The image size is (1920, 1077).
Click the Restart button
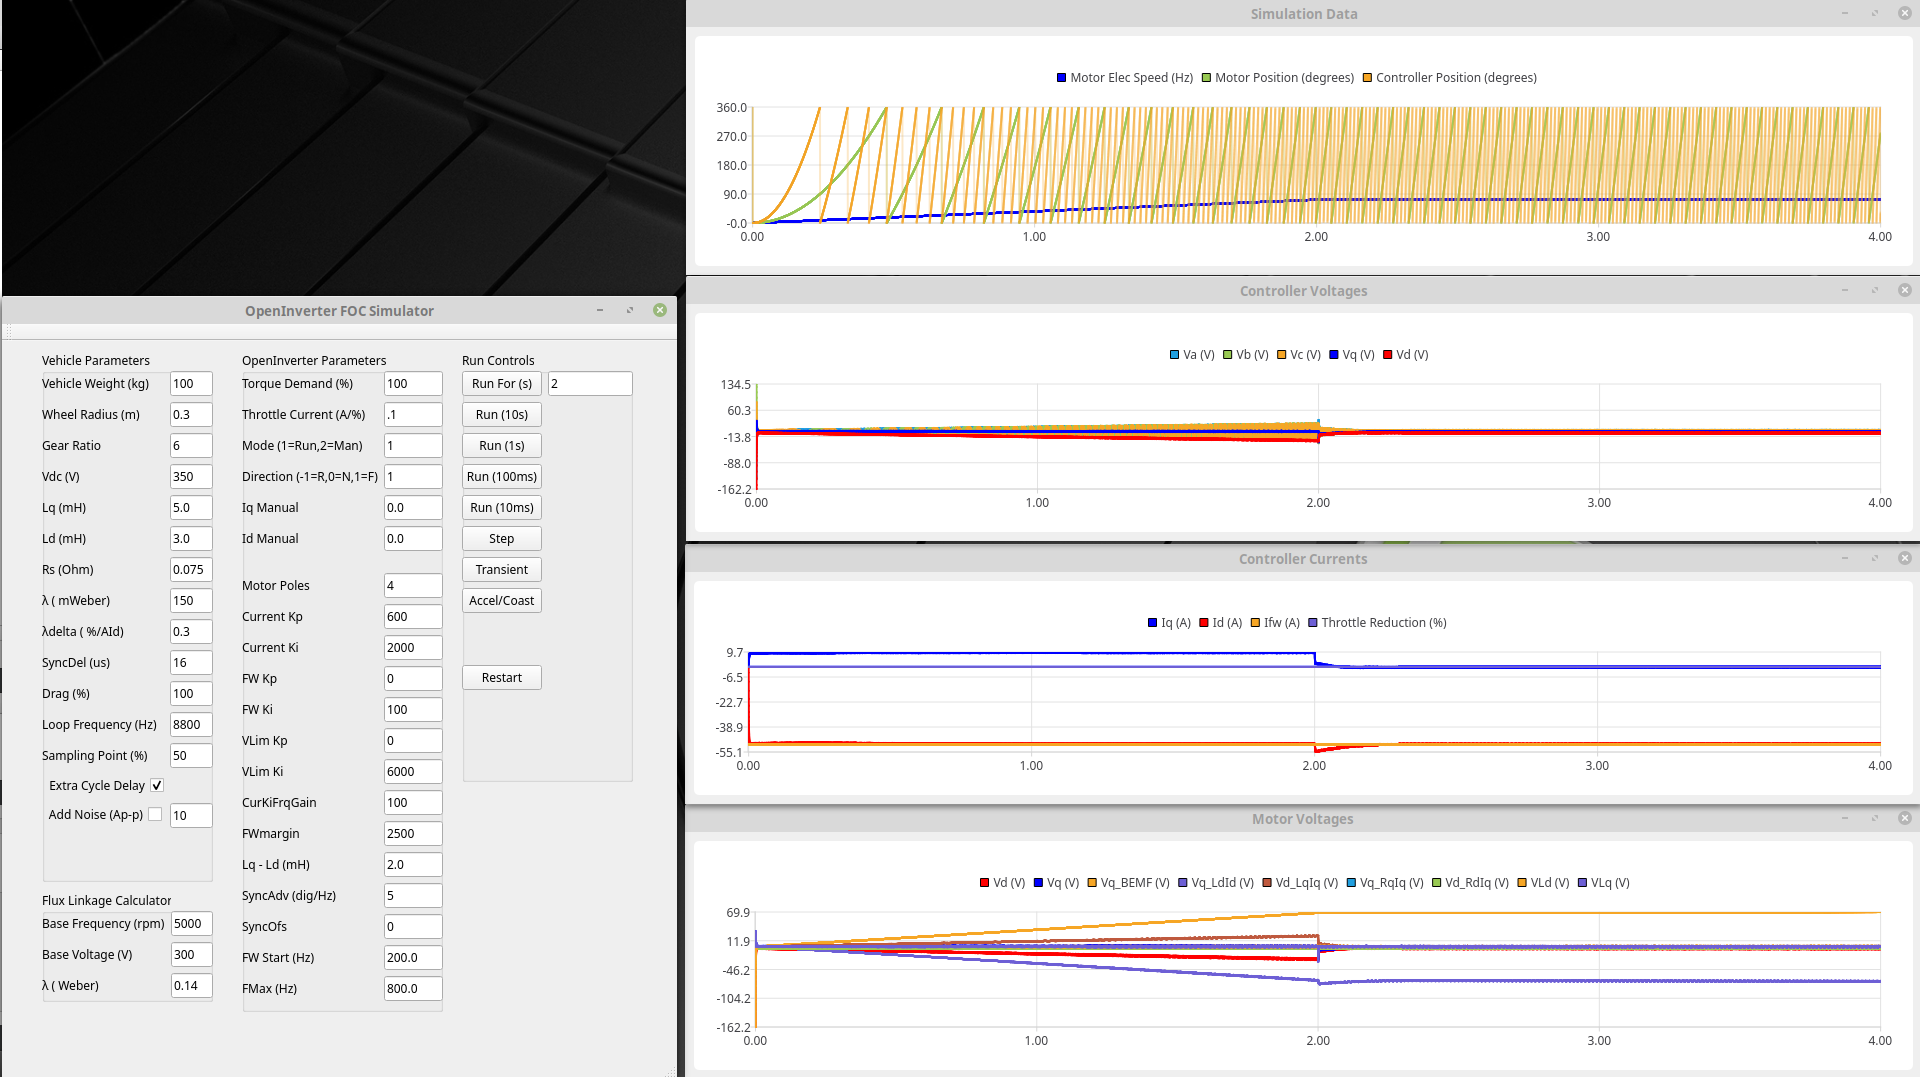(501, 678)
